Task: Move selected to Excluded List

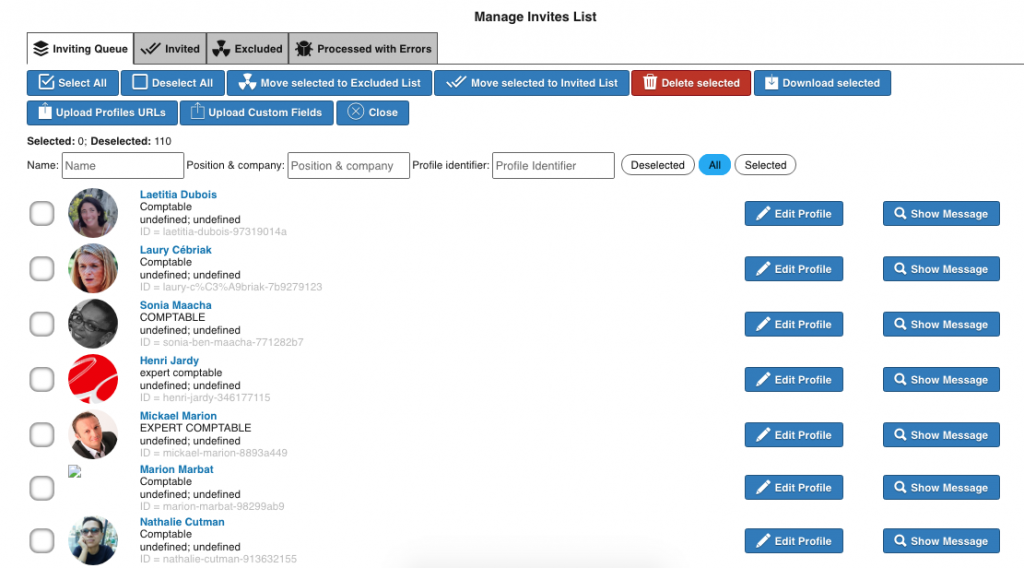Action: click(x=330, y=83)
